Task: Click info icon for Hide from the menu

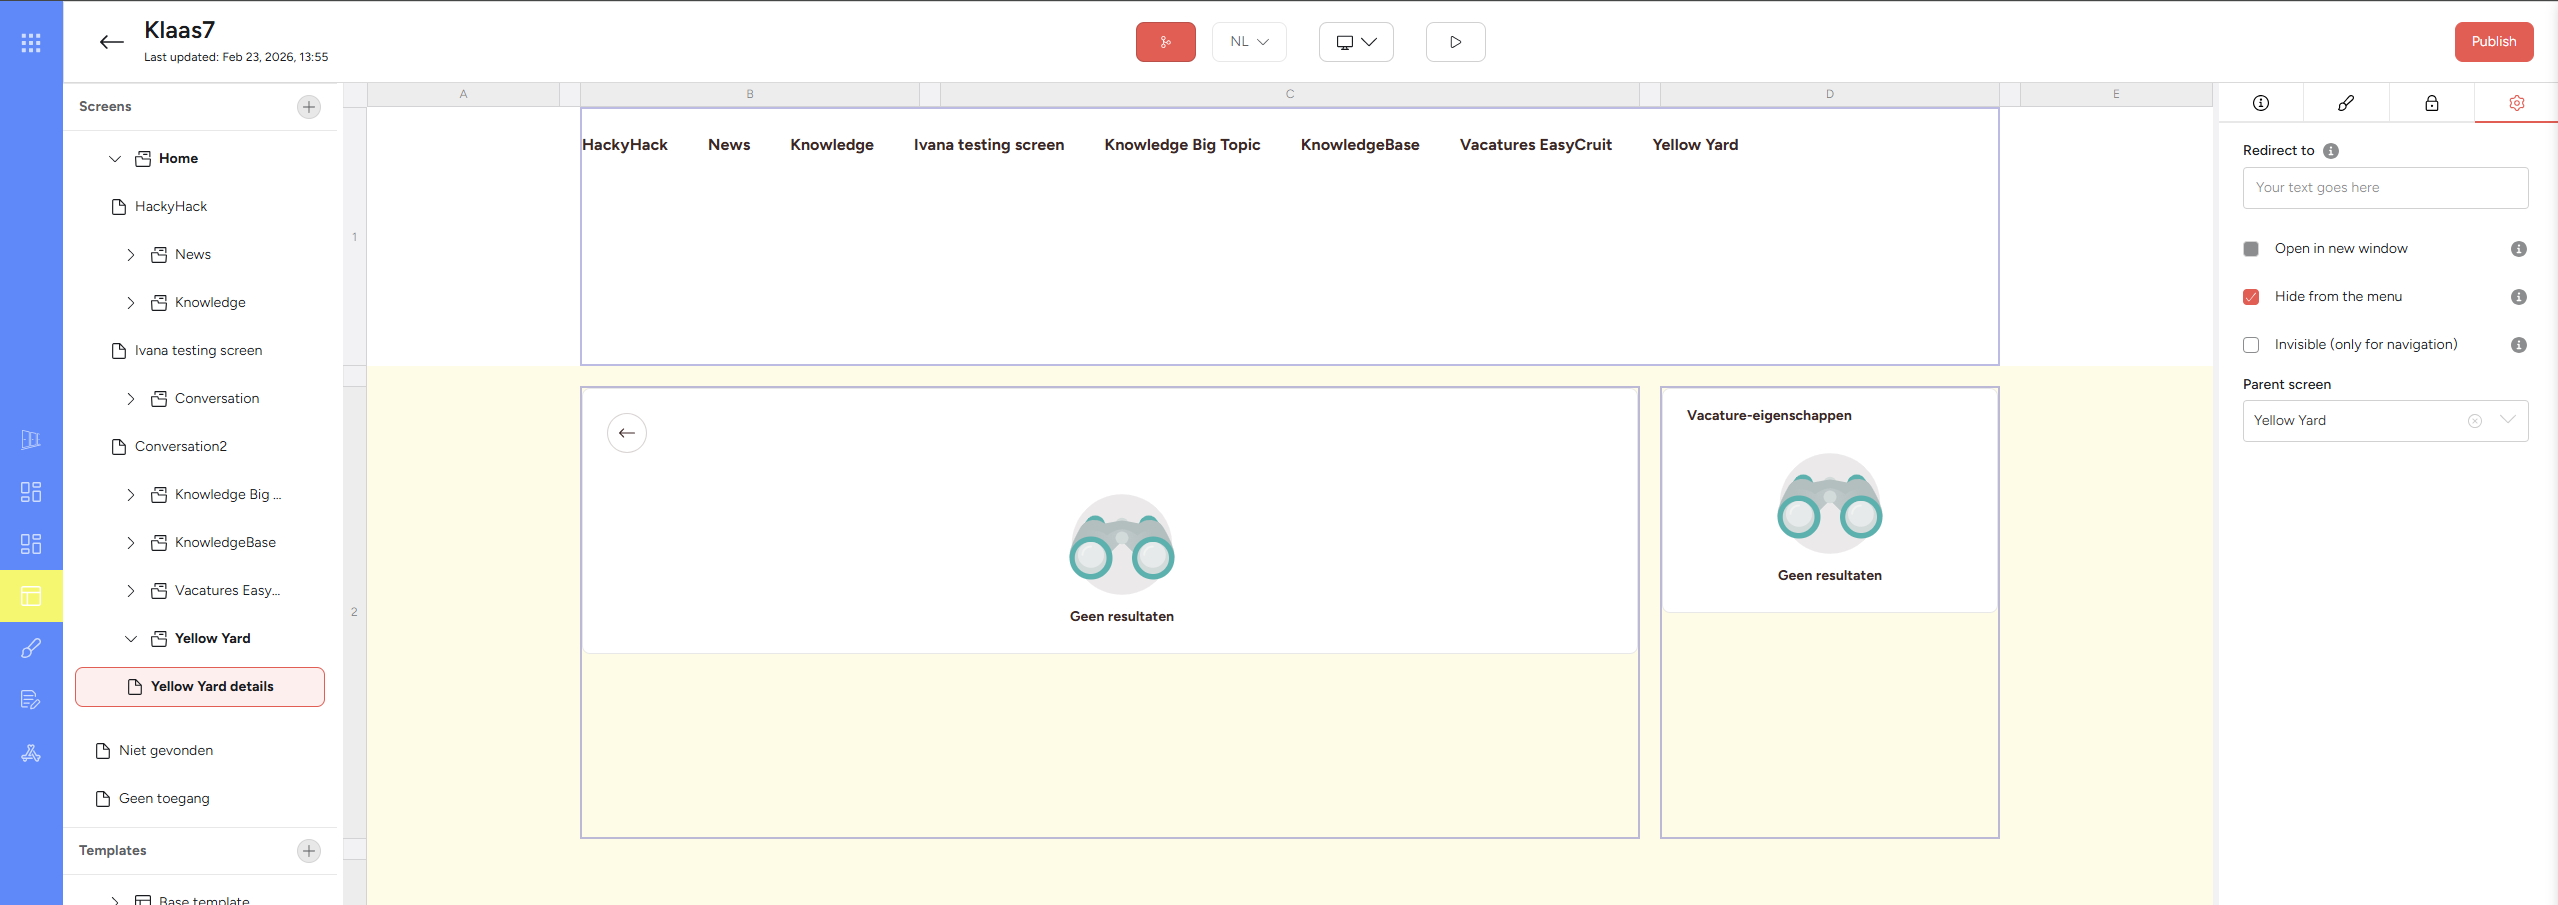Action: [x=2519, y=297]
